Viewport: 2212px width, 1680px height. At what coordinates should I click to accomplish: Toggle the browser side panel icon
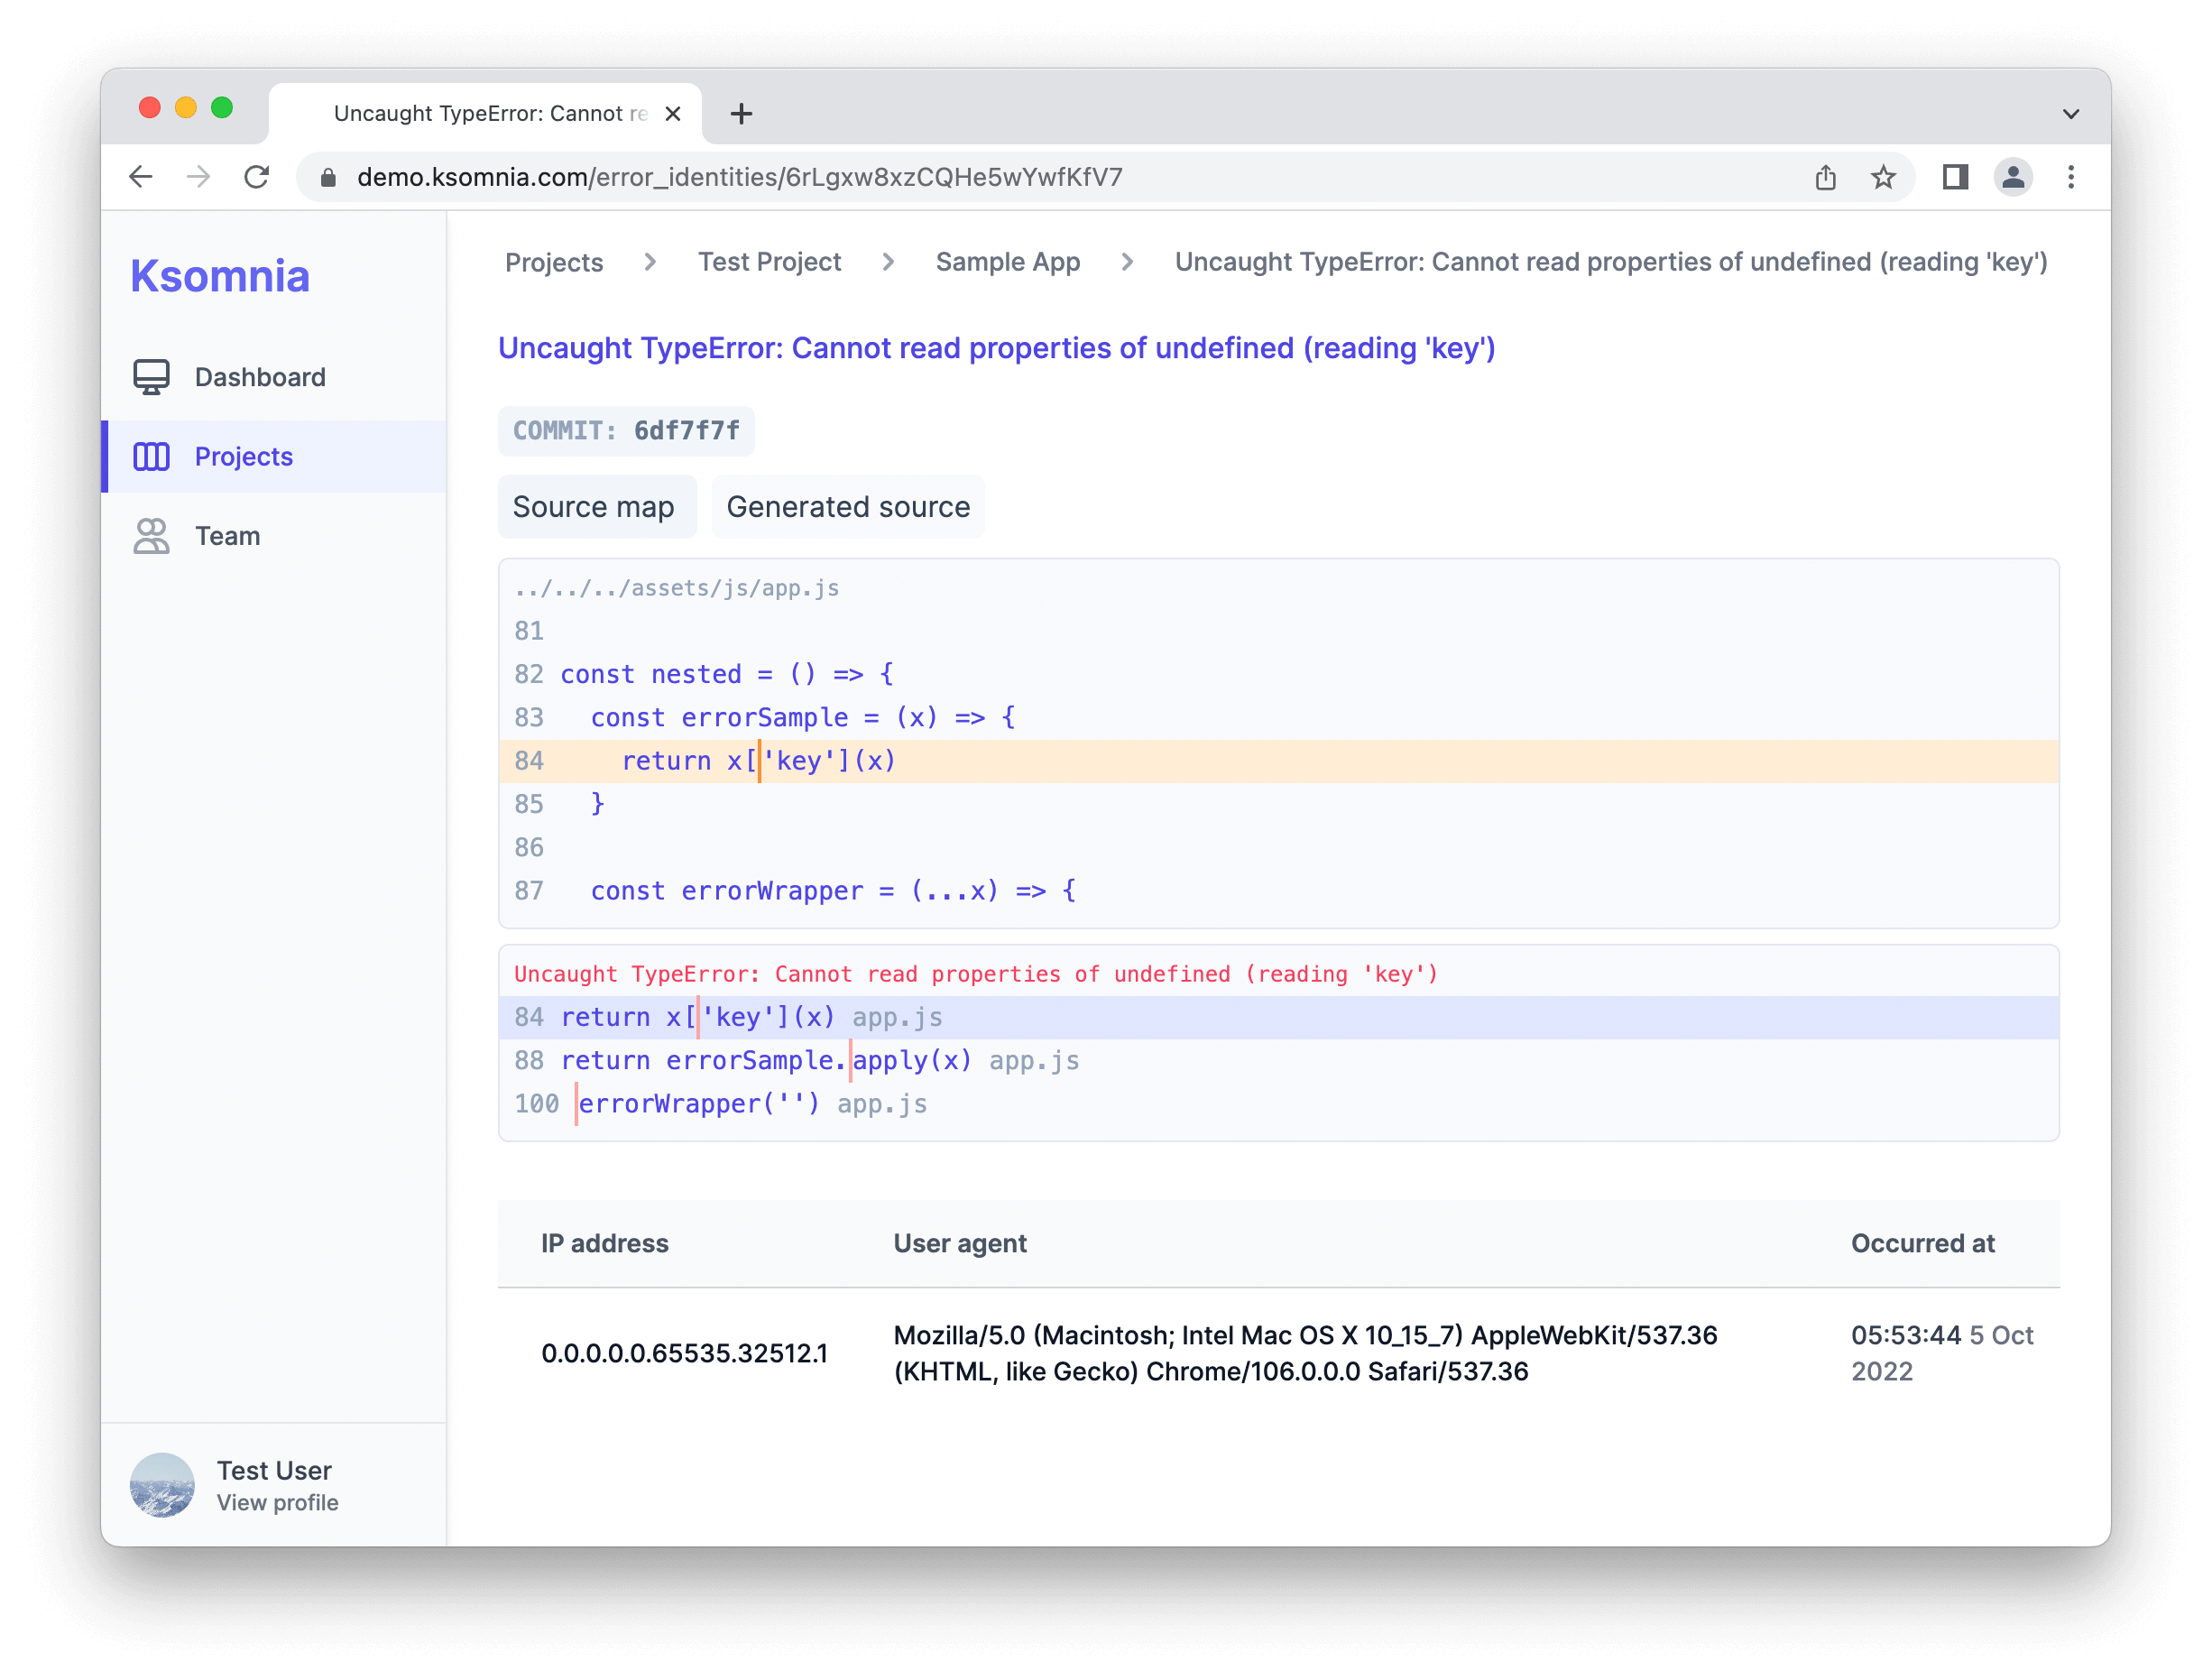tap(1956, 177)
